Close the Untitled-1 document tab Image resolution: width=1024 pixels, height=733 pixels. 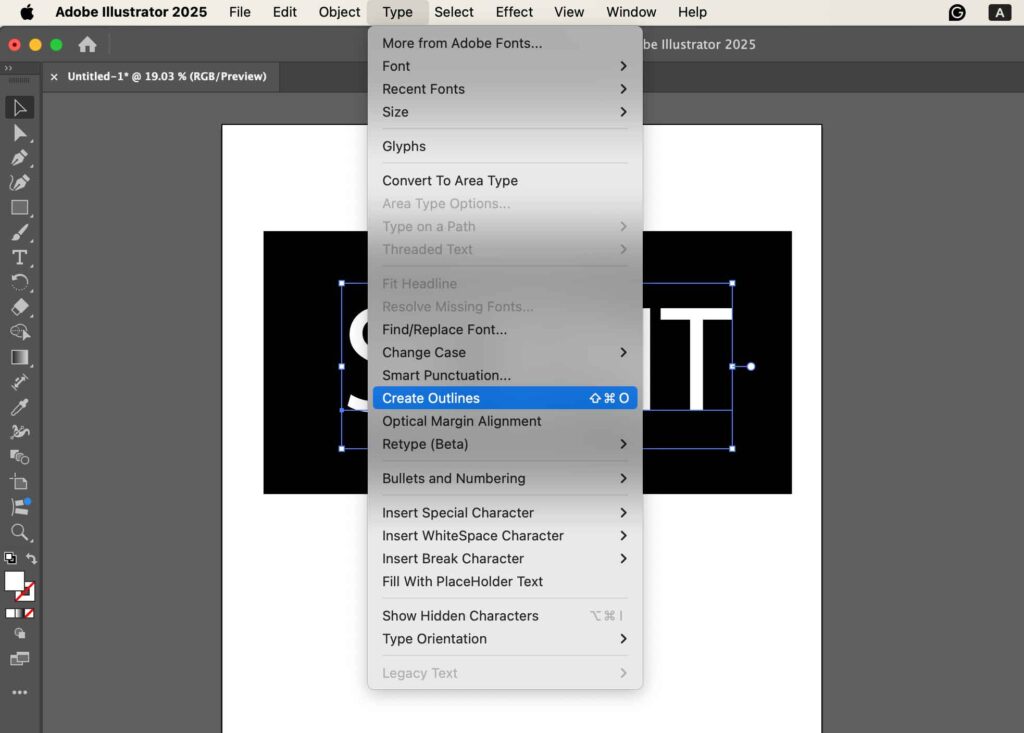[x=54, y=77]
